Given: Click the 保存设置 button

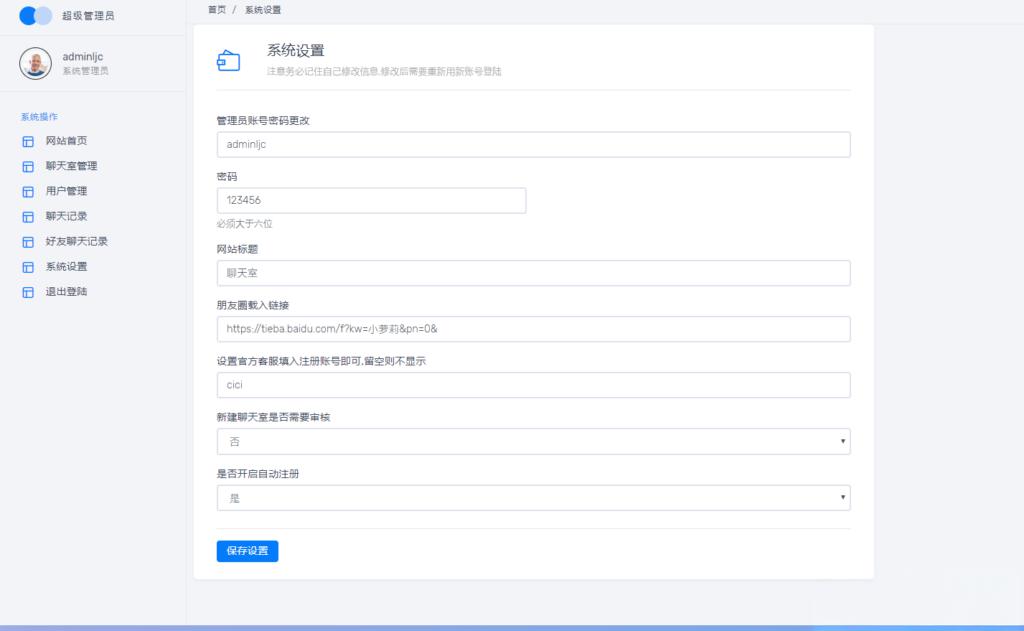Looking at the screenshot, I should (x=248, y=551).
